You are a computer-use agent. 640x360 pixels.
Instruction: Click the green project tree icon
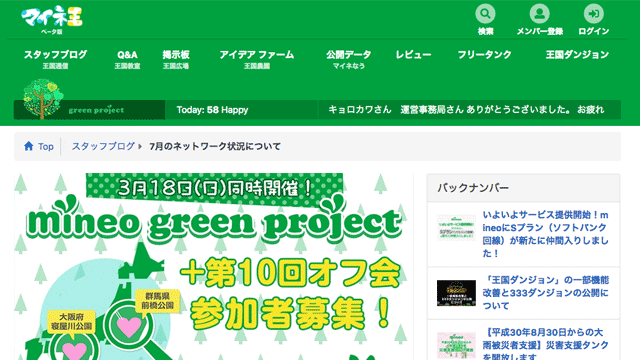42,99
